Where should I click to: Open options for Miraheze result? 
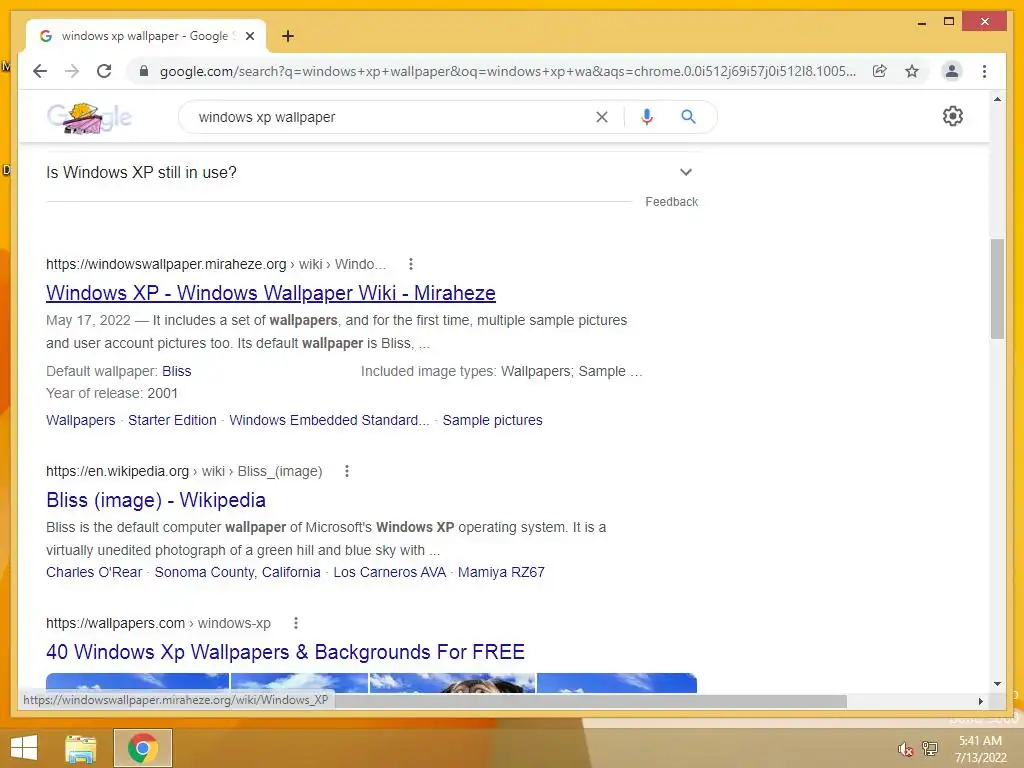tap(411, 264)
